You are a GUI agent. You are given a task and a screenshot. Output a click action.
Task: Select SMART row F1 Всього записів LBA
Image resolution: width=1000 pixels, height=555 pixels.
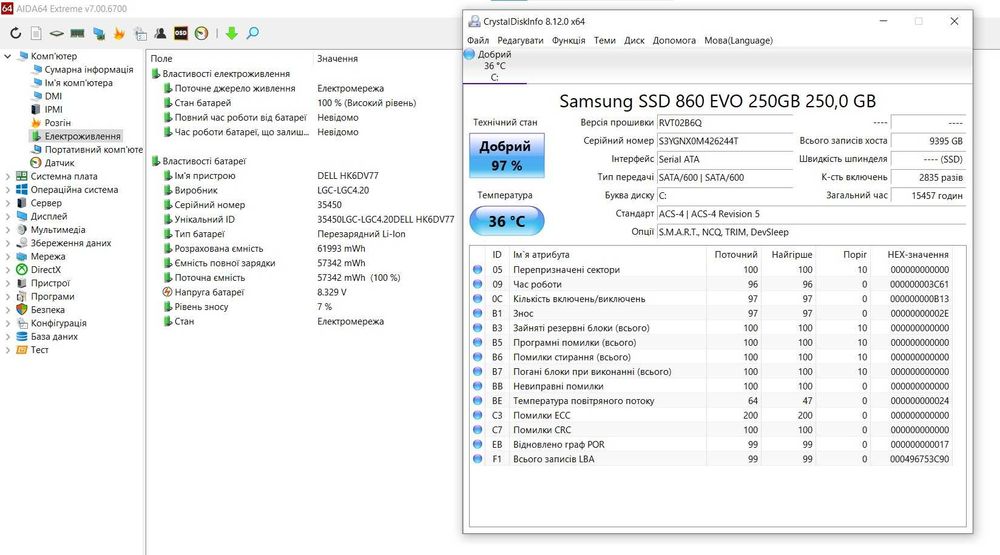coord(711,459)
